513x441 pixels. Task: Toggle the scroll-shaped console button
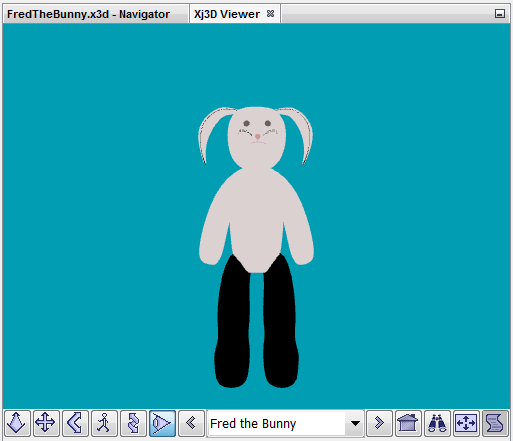pyautogui.click(x=495, y=423)
